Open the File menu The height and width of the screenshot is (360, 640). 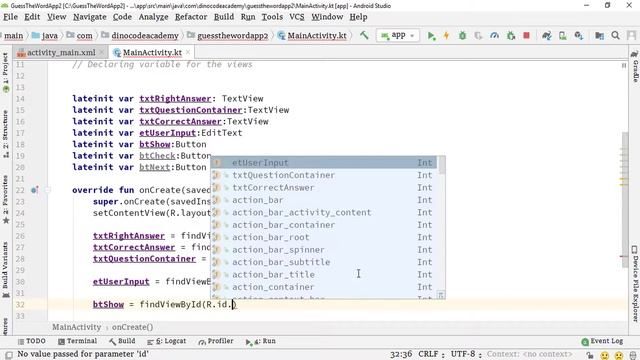pos(10,17)
